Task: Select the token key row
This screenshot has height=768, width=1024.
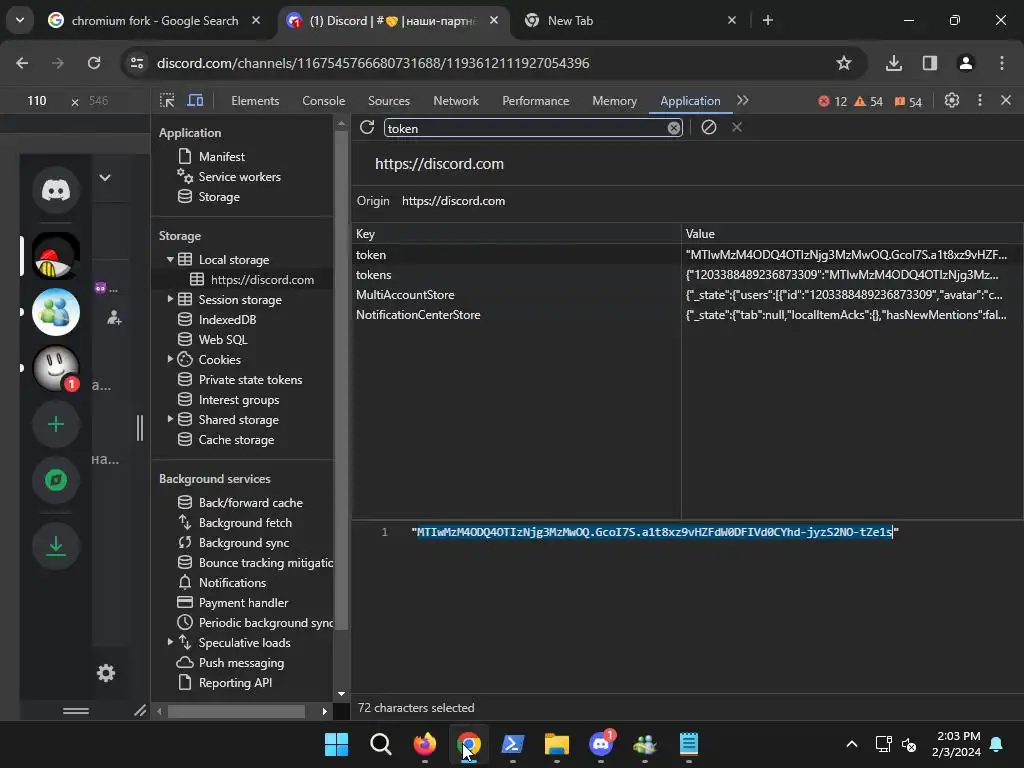Action: tap(688, 255)
